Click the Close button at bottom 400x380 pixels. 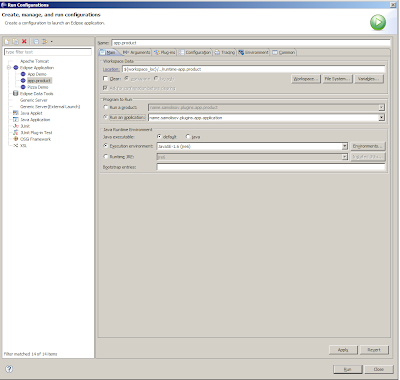[378, 369]
